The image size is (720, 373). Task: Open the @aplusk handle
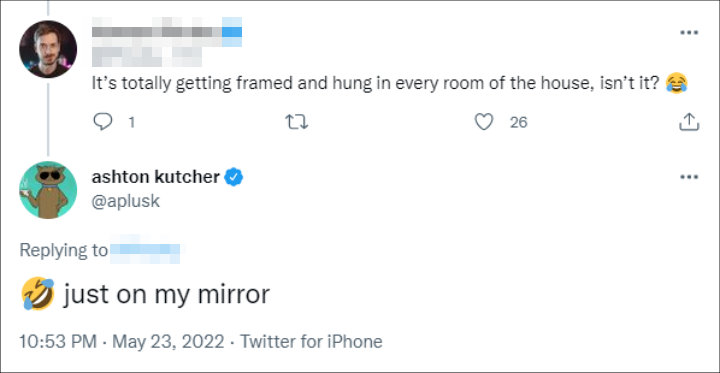tap(126, 202)
